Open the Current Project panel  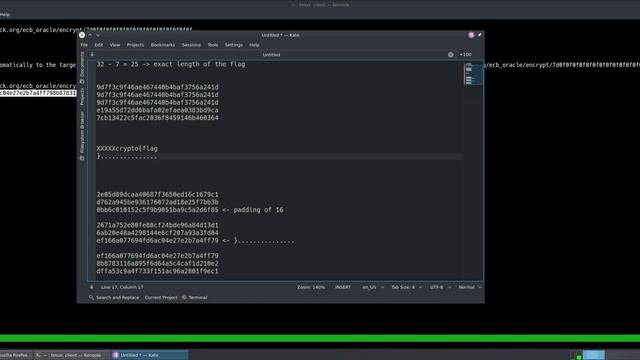[x=161, y=298]
